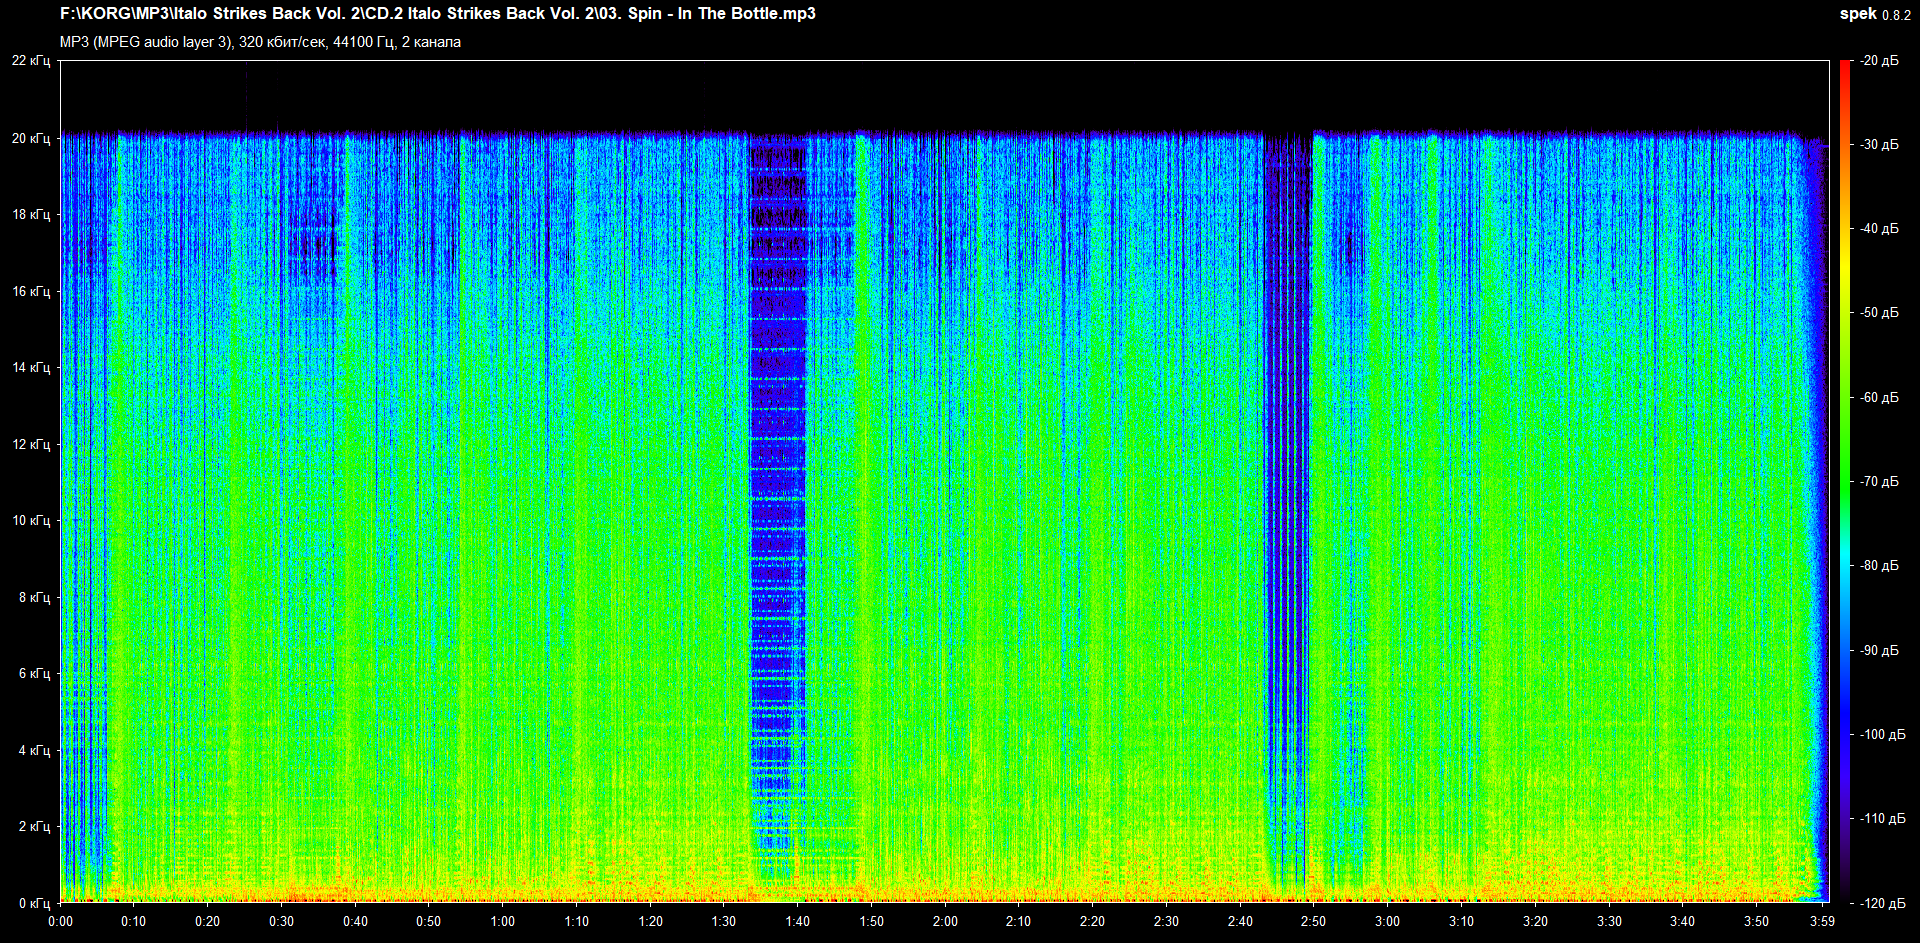Click the 3:59 end time marker
Viewport: 1920px width, 943px height.
coord(1822,921)
